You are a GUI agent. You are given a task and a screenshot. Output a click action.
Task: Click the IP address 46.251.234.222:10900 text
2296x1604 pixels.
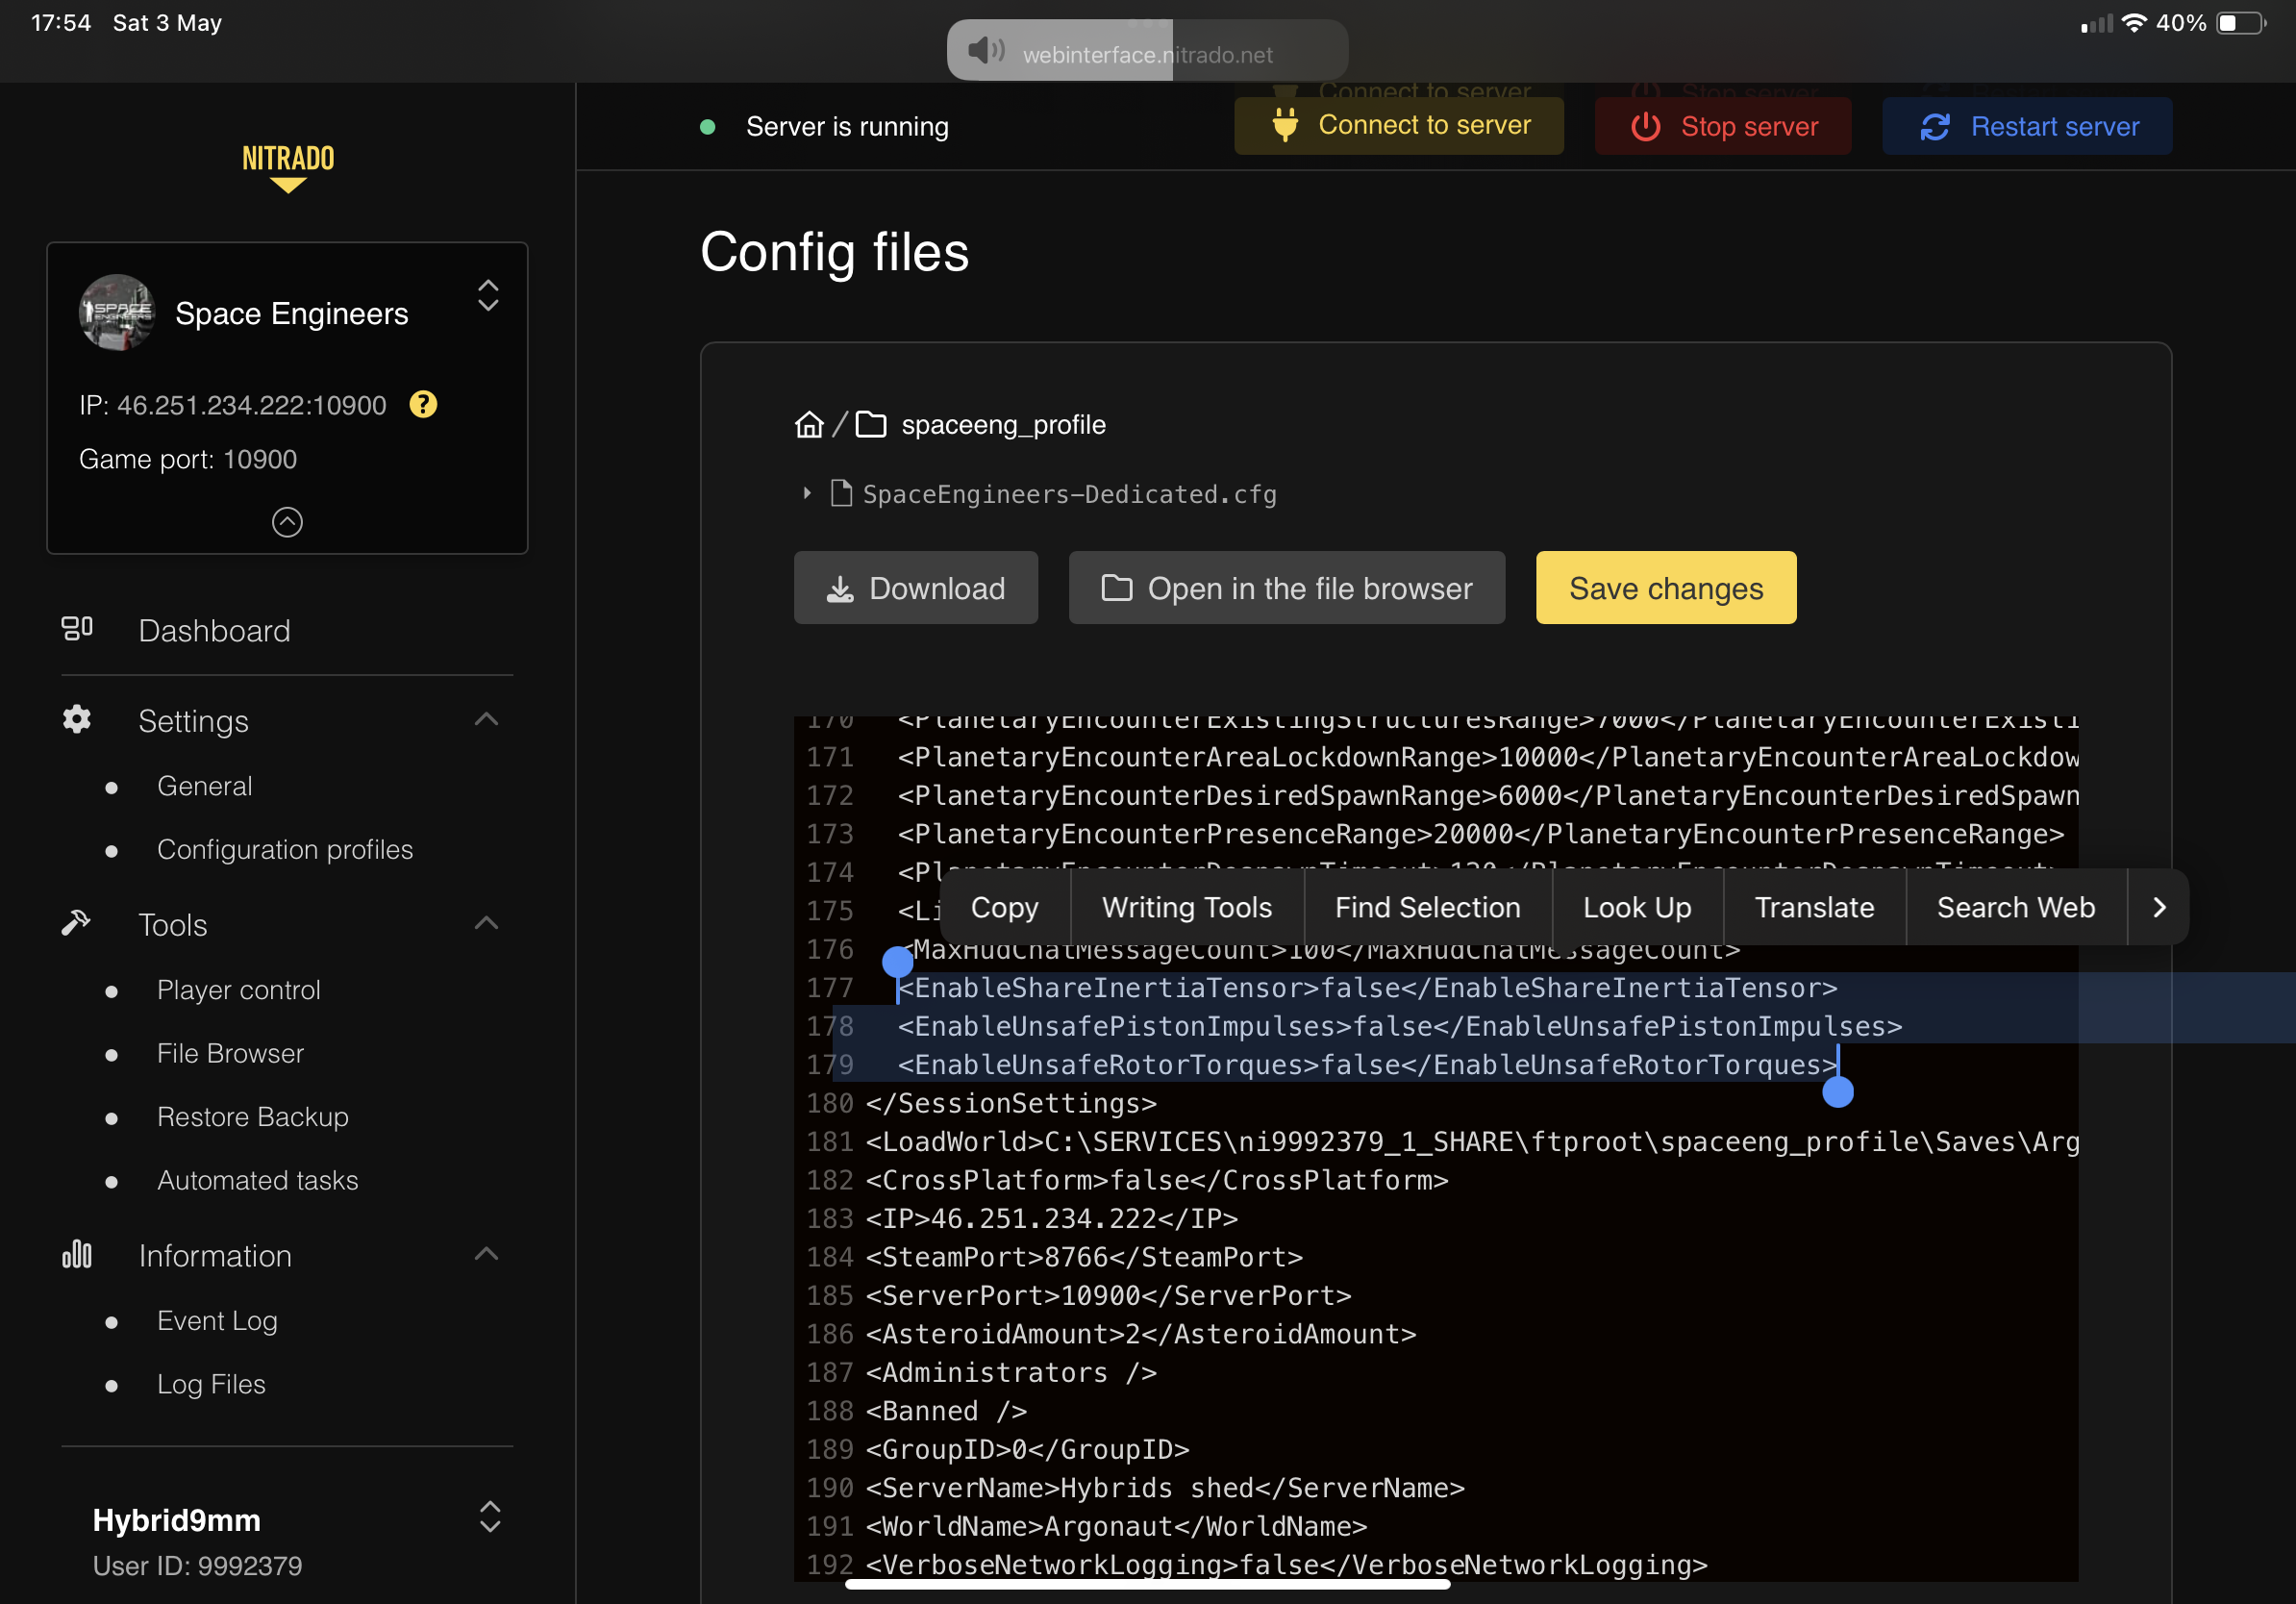(251, 405)
